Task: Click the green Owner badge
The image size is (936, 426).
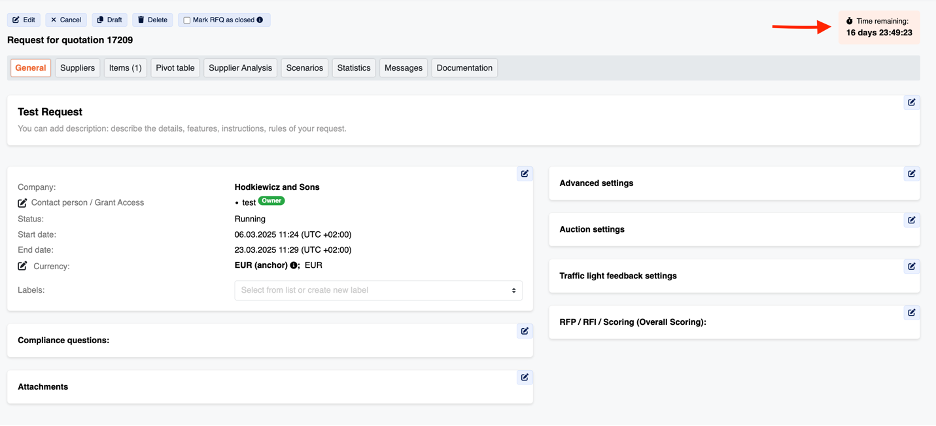Action: coord(272,201)
